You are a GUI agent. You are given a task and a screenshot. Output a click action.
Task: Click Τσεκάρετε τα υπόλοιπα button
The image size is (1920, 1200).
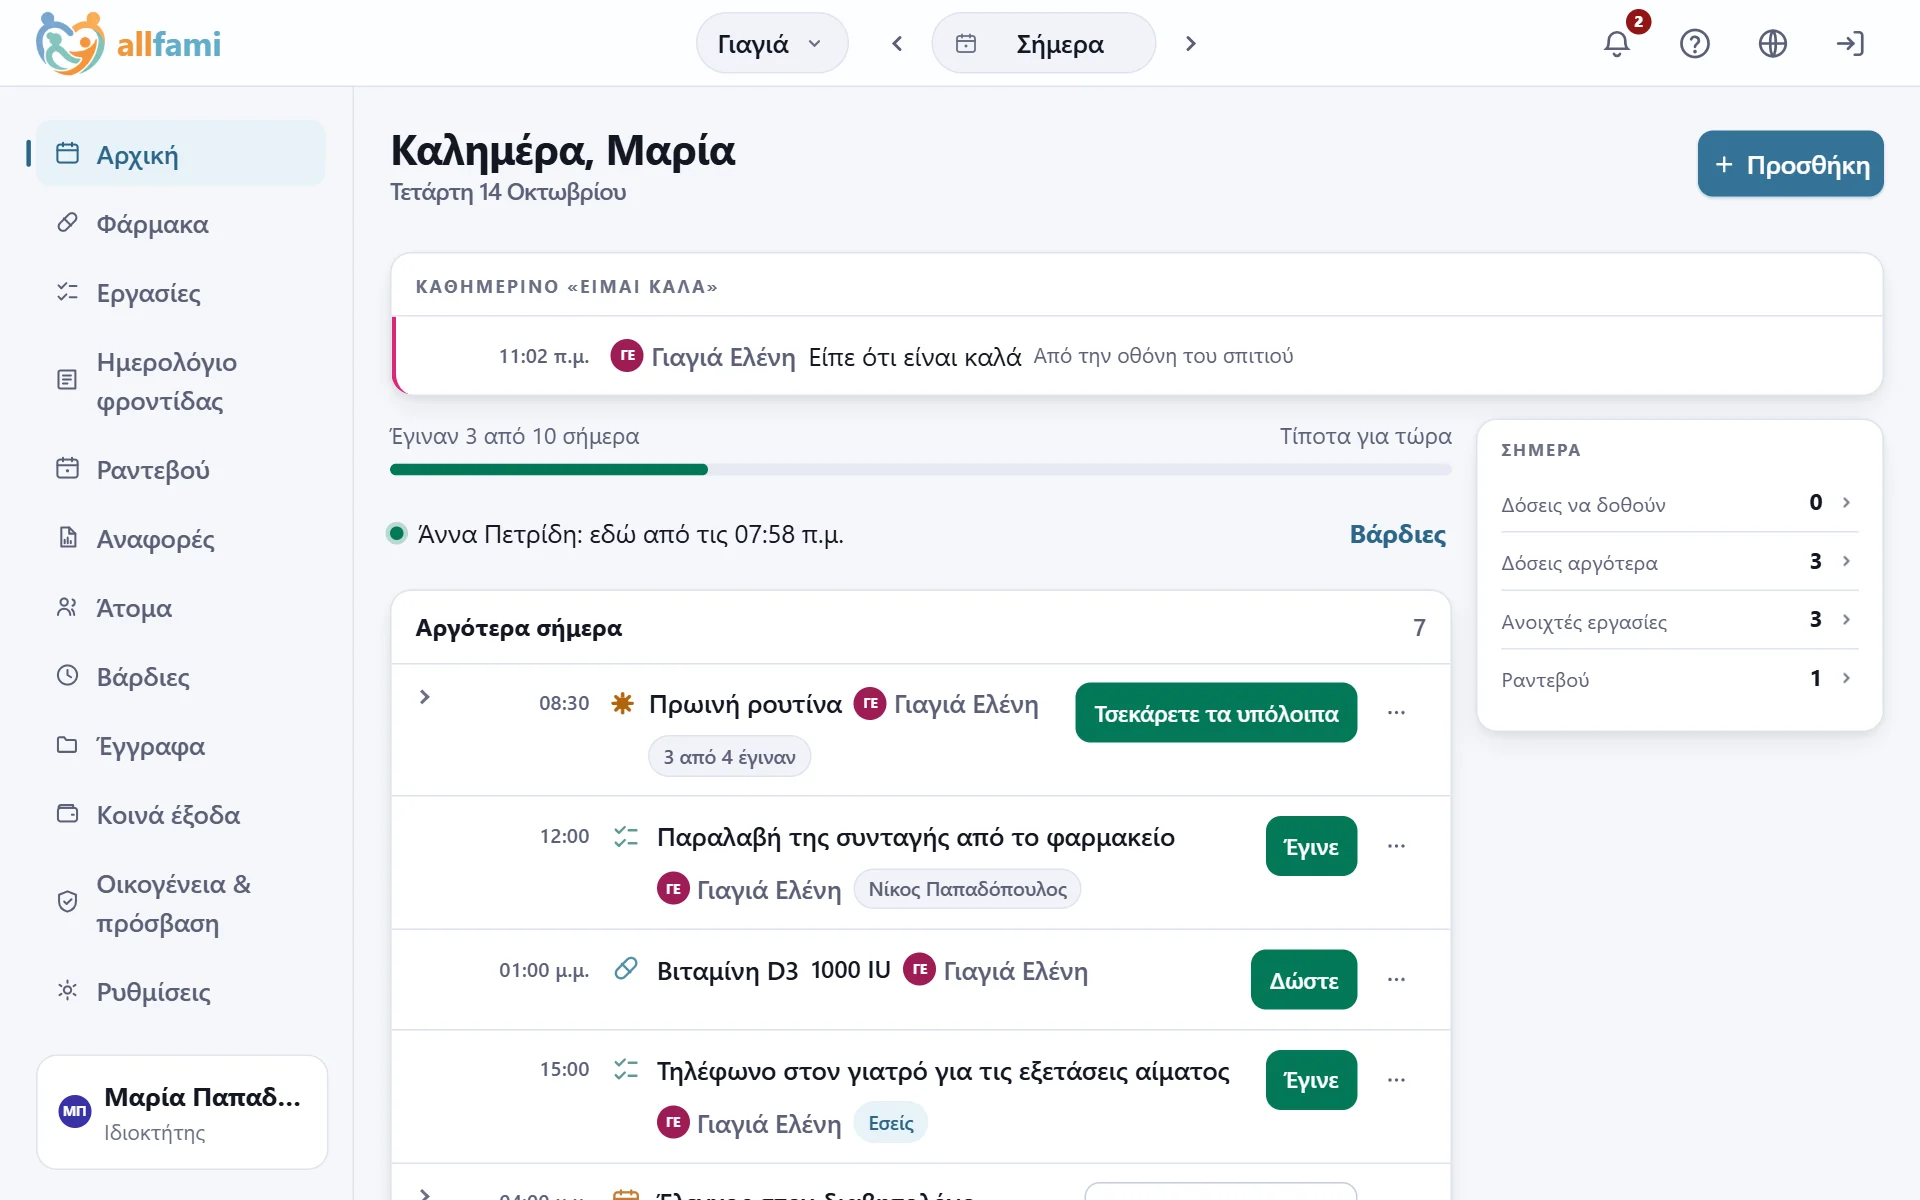pos(1216,713)
